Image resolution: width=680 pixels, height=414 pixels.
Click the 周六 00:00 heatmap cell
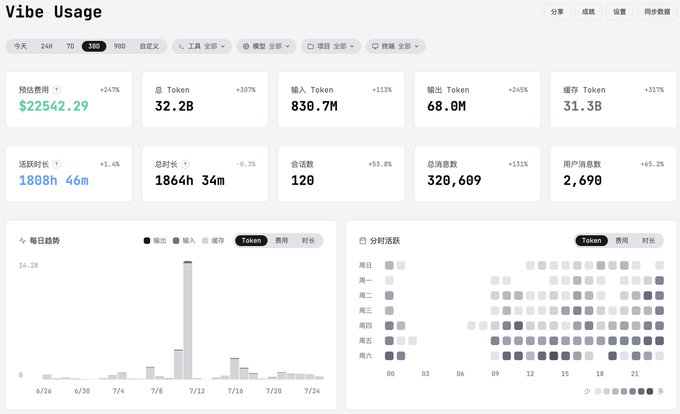(x=389, y=356)
